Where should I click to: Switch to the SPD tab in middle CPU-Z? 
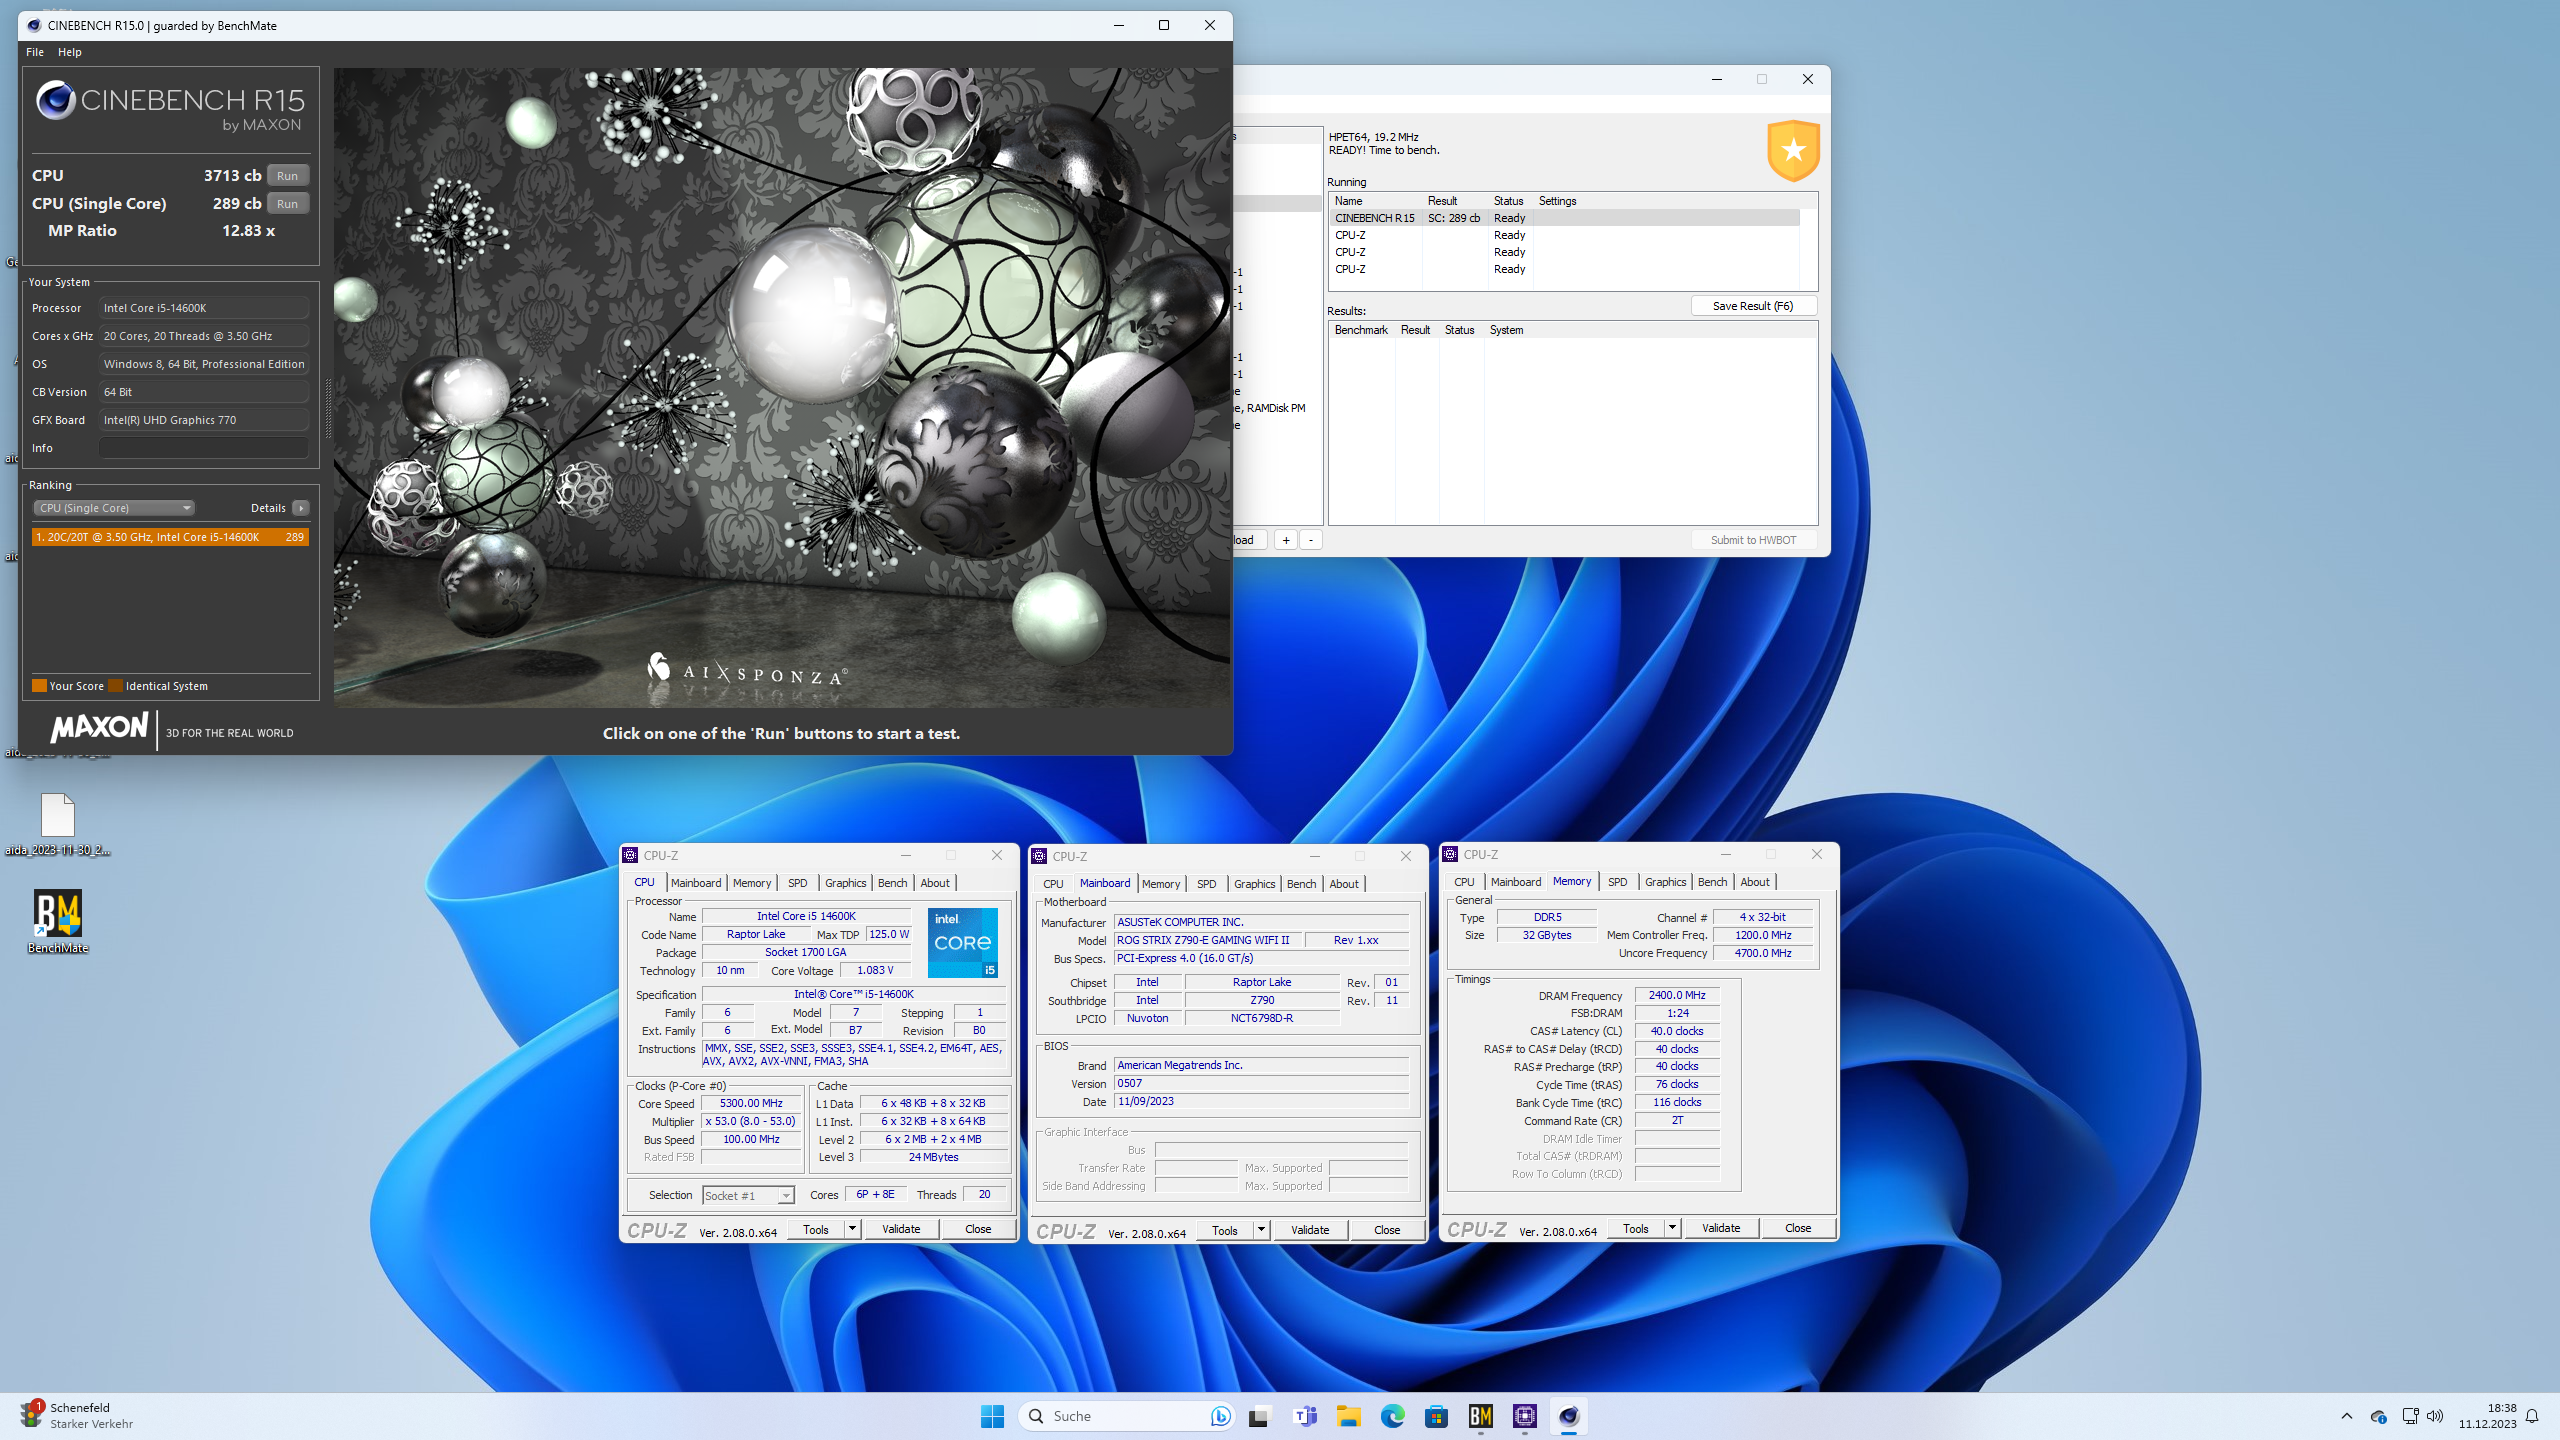[x=1206, y=884]
